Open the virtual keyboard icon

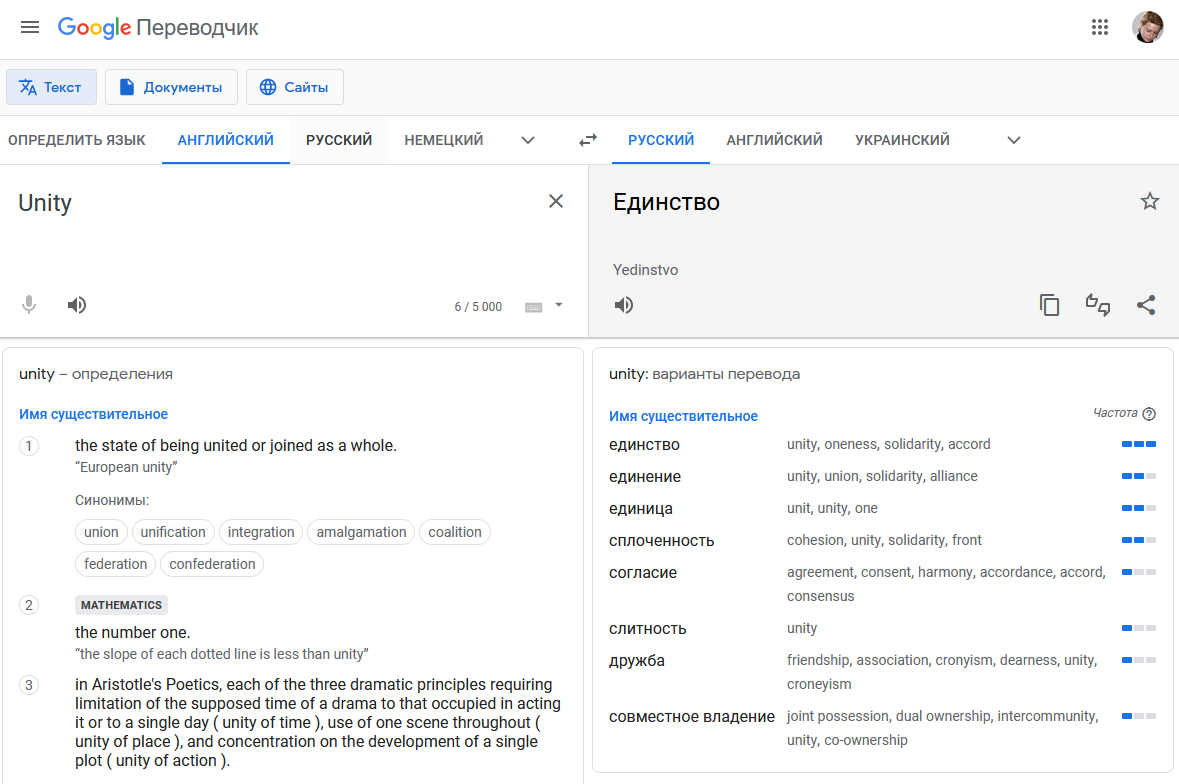coord(534,307)
